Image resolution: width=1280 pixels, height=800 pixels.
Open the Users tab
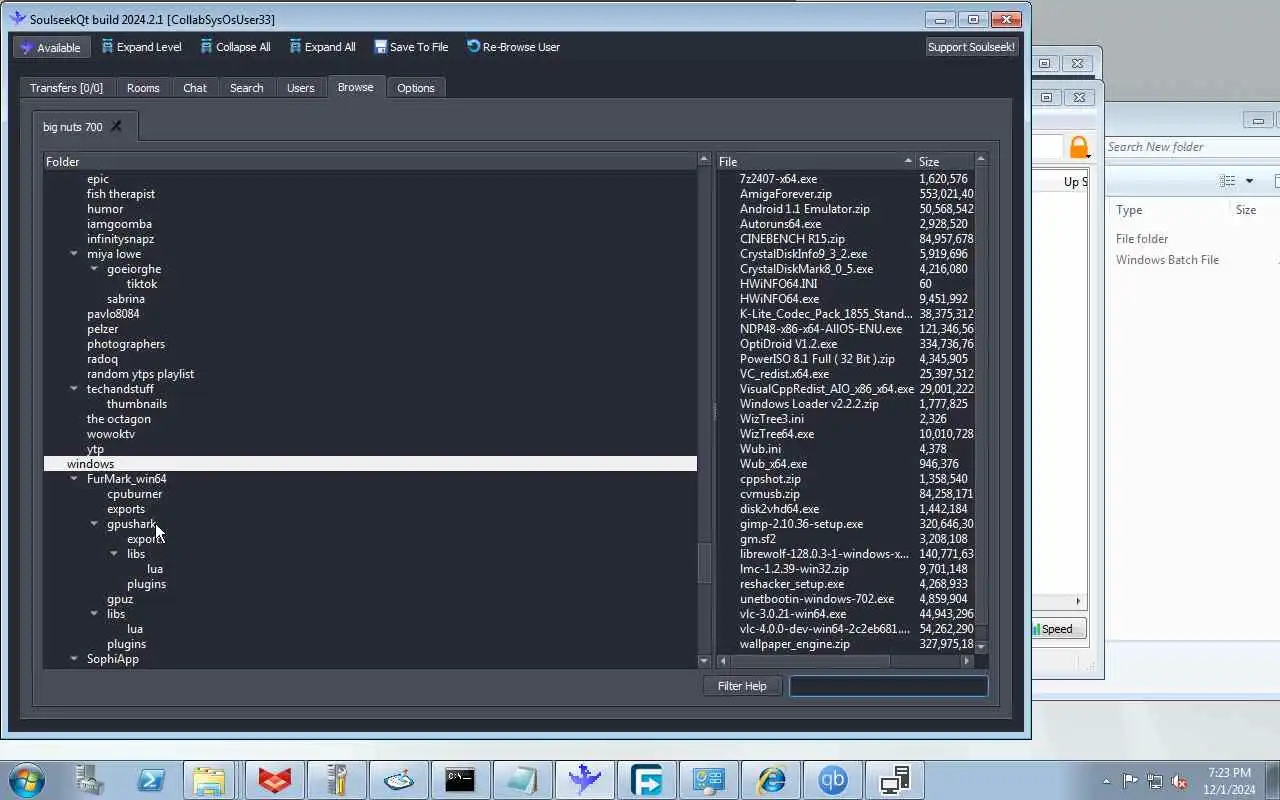point(301,88)
